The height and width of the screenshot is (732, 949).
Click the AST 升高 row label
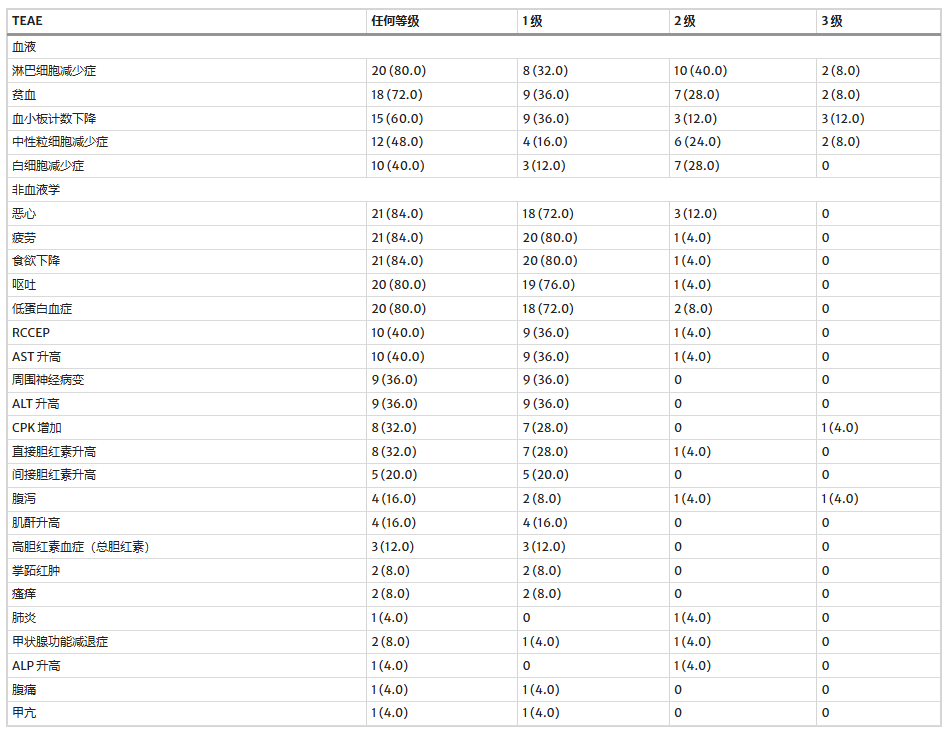coord(36,356)
